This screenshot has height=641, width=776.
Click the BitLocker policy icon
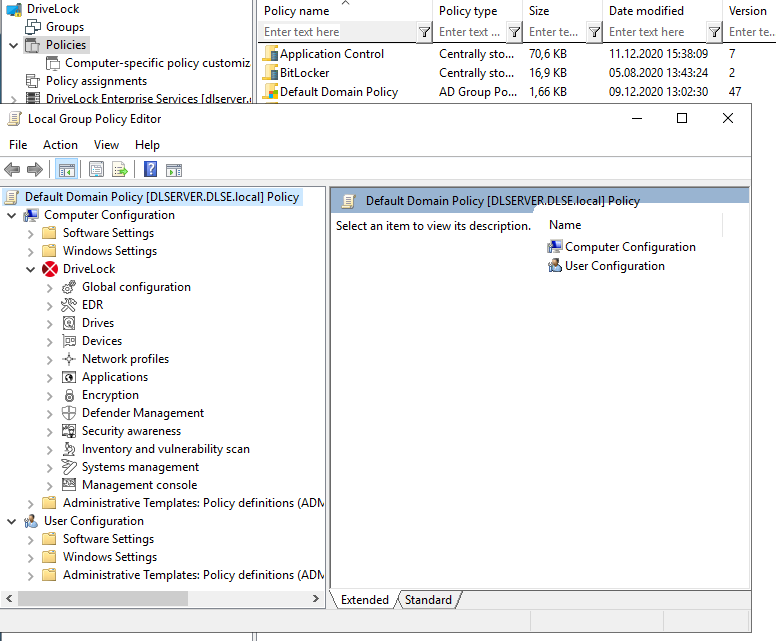pos(271,73)
